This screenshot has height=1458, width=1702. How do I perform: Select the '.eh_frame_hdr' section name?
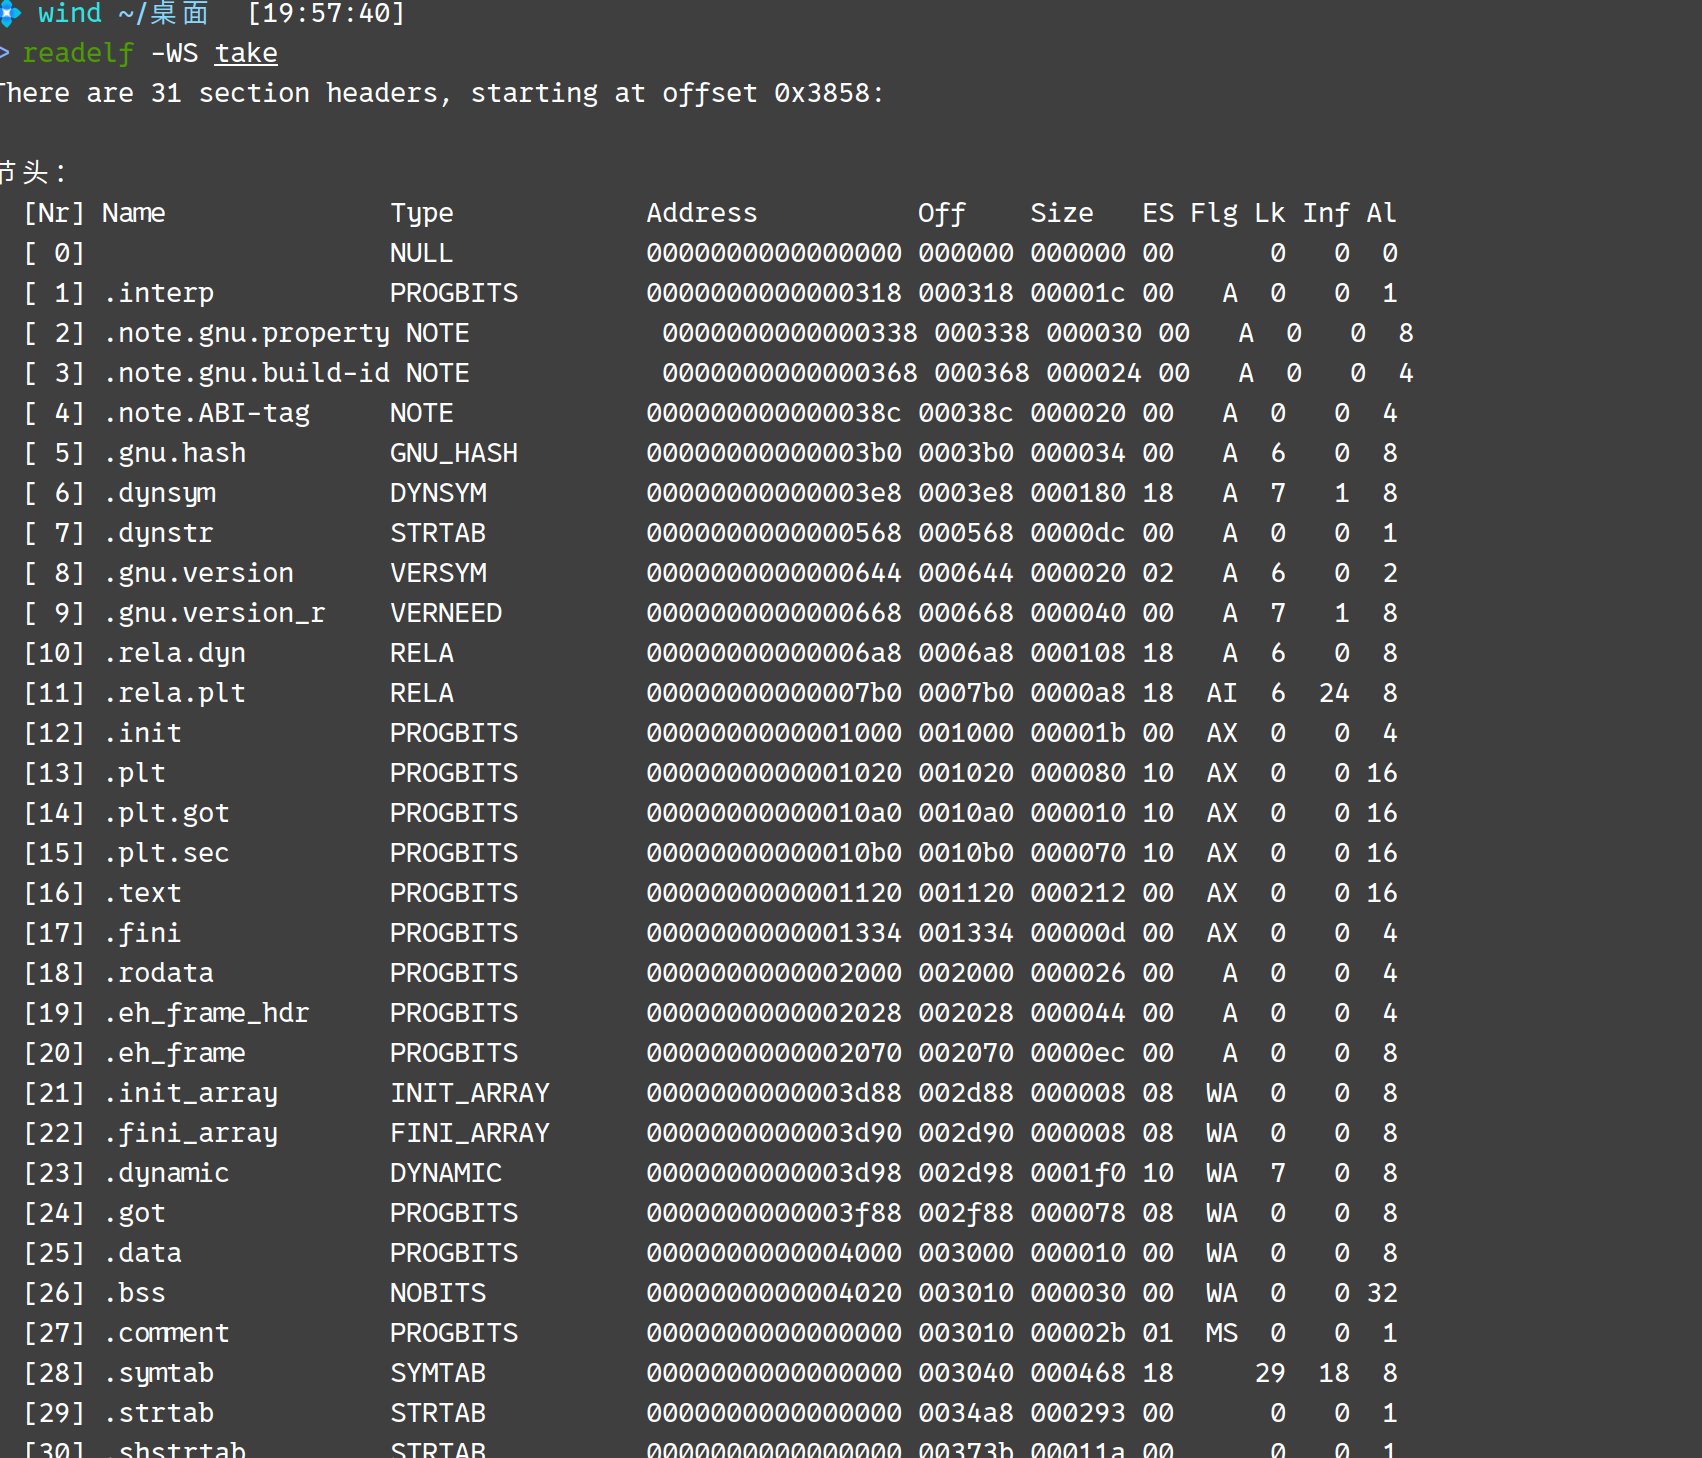click(207, 1013)
